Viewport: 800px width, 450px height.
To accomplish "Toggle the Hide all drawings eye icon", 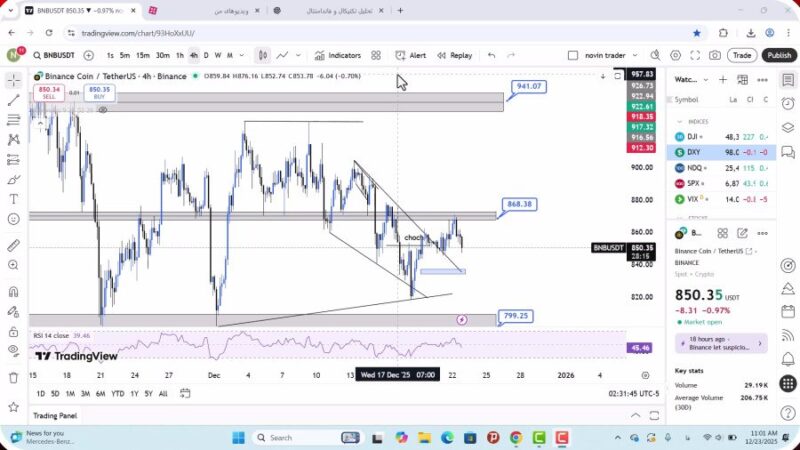I will pyautogui.click(x=13, y=350).
